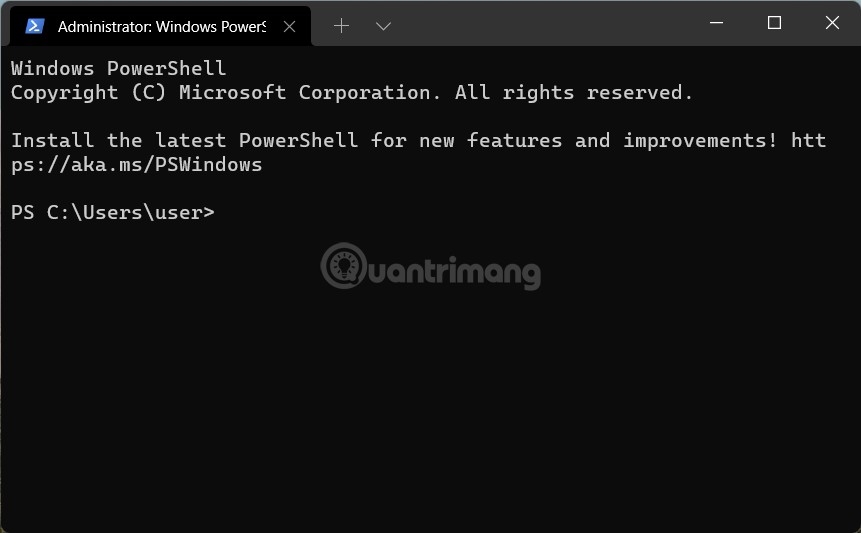Click the ps://aka.ms/PSWindows link text
861x533 pixels.
[136, 164]
